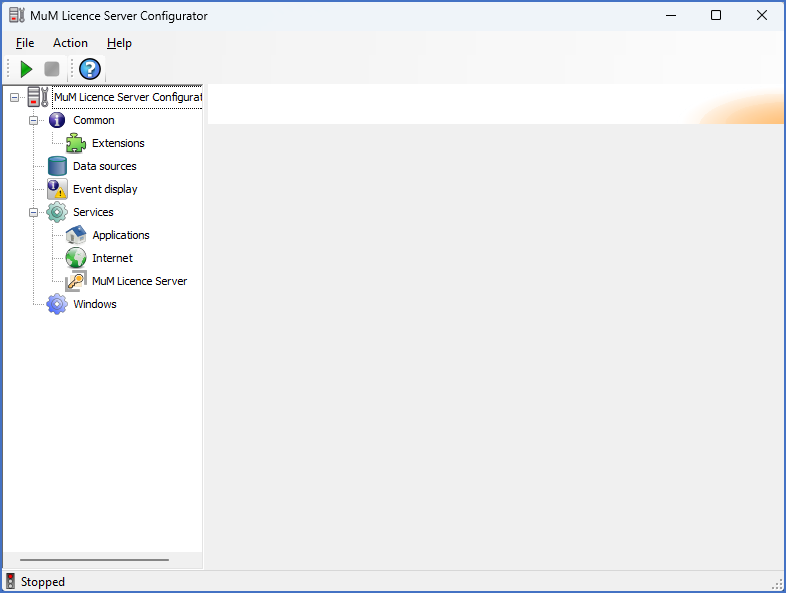The height and width of the screenshot is (593, 786).
Task: Click the Internet globe icon
Action: coord(76,258)
